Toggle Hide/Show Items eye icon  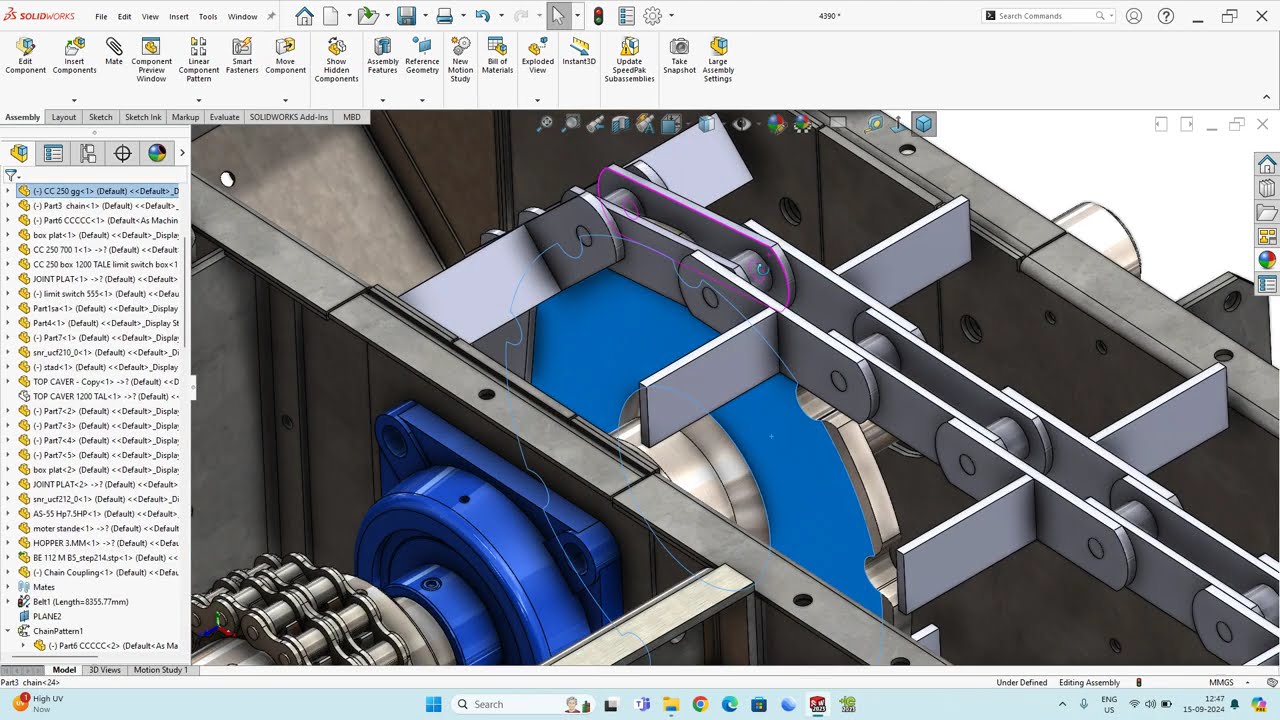tap(741, 124)
